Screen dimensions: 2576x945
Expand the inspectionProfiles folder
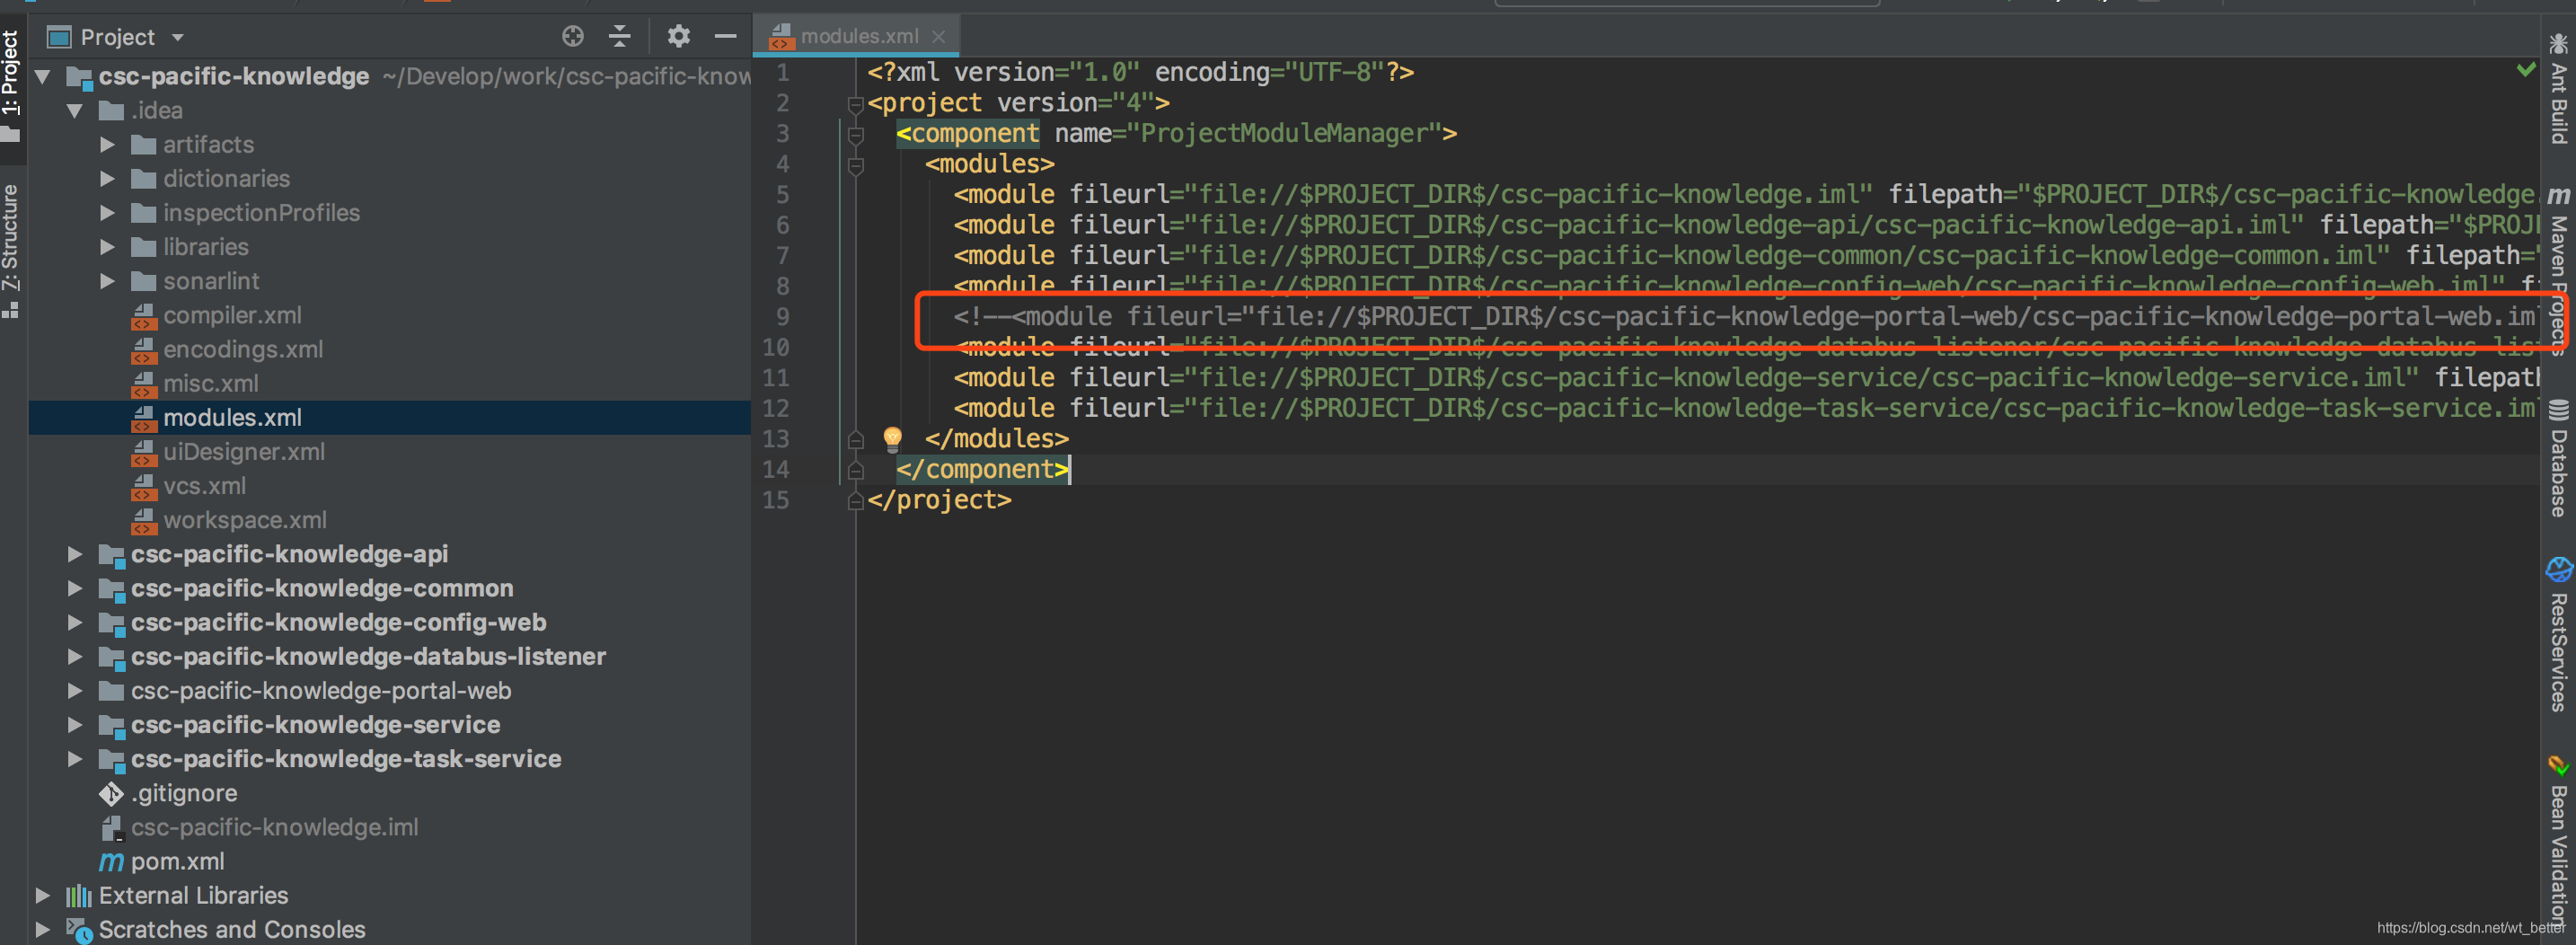107,212
